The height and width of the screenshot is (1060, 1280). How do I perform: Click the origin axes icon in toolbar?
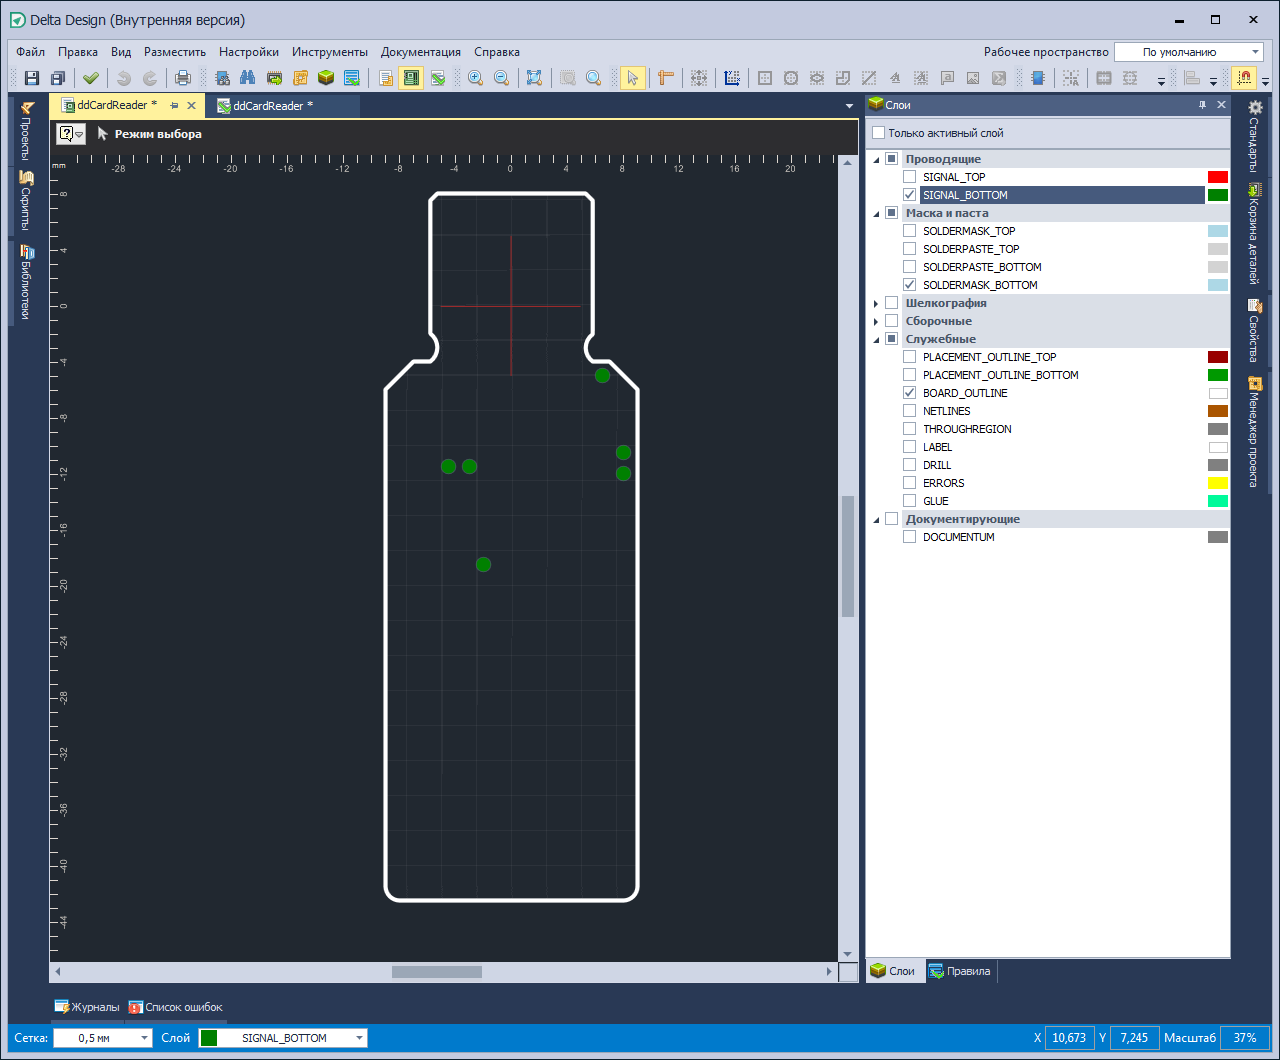tap(732, 78)
